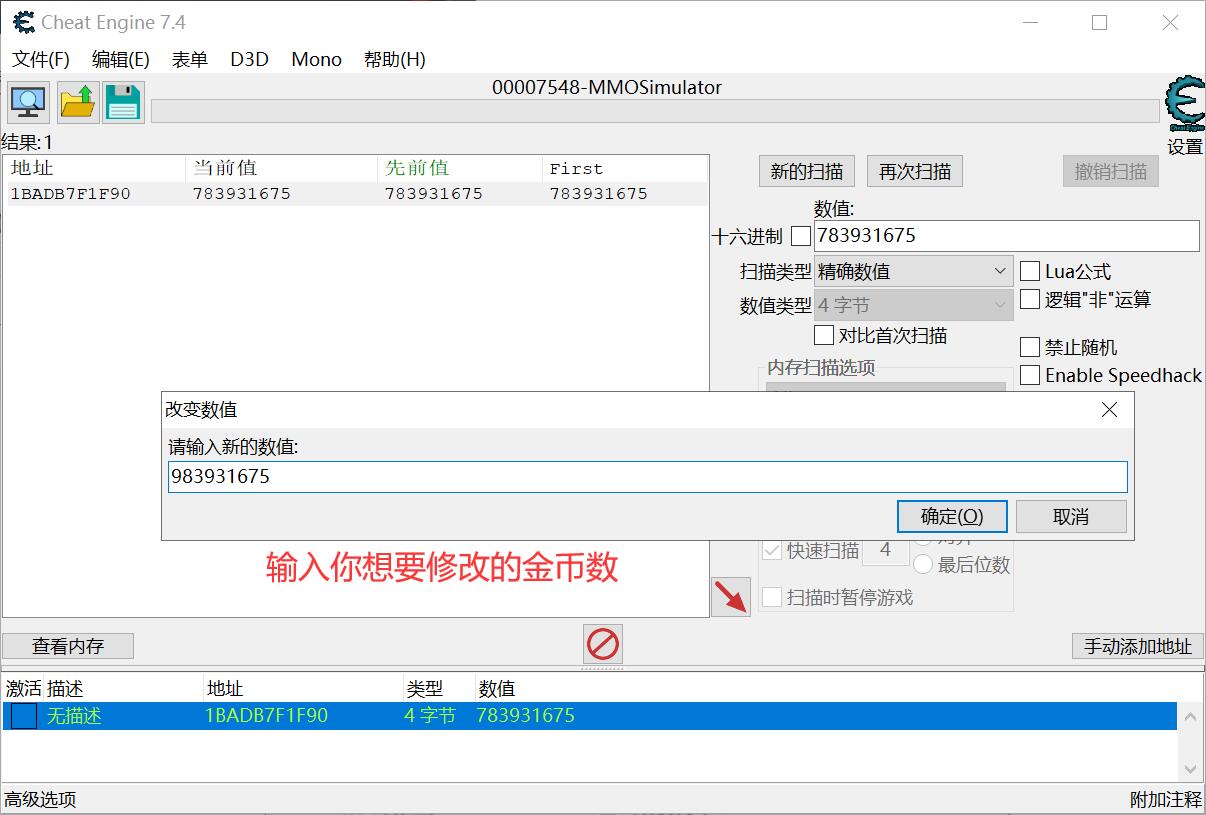The image size is (1206, 815).
Task: Click the 请输入新的数值 input field
Action: click(648, 477)
